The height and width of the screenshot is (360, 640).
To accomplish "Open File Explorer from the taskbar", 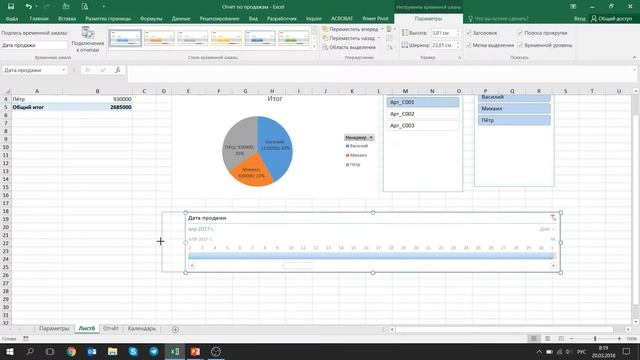I will 113,351.
